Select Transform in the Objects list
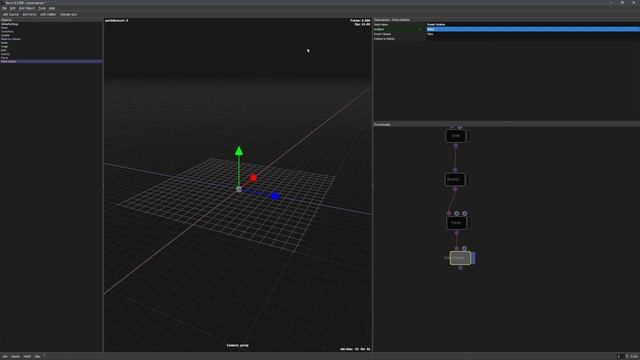Viewport: 640px width, 360px height. click(x=51, y=31)
